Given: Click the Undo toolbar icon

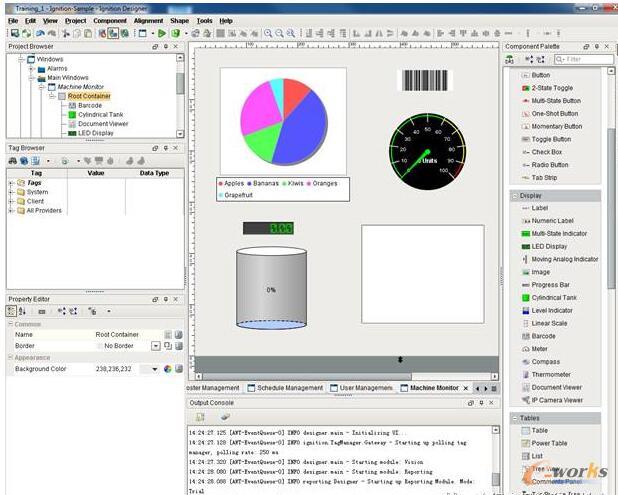Looking at the screenshot, I should [40, 33].
